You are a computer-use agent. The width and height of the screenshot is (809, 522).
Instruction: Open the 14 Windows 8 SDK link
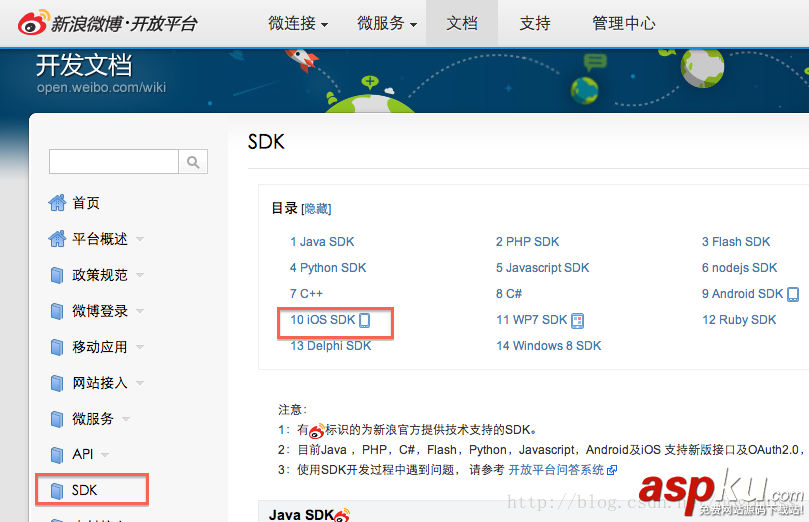(x=548, y=346)
